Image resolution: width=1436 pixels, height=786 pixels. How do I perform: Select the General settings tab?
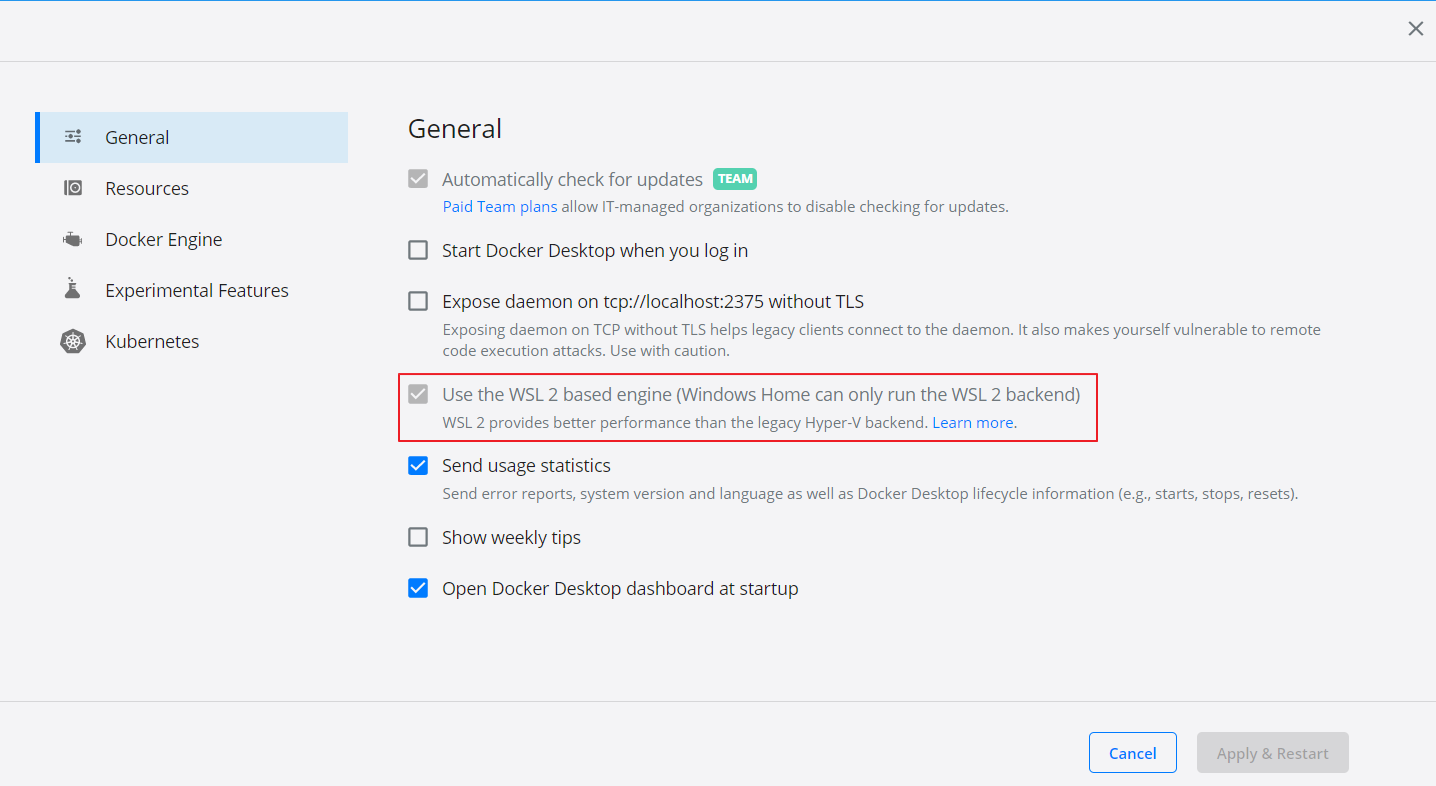point(191,137)
